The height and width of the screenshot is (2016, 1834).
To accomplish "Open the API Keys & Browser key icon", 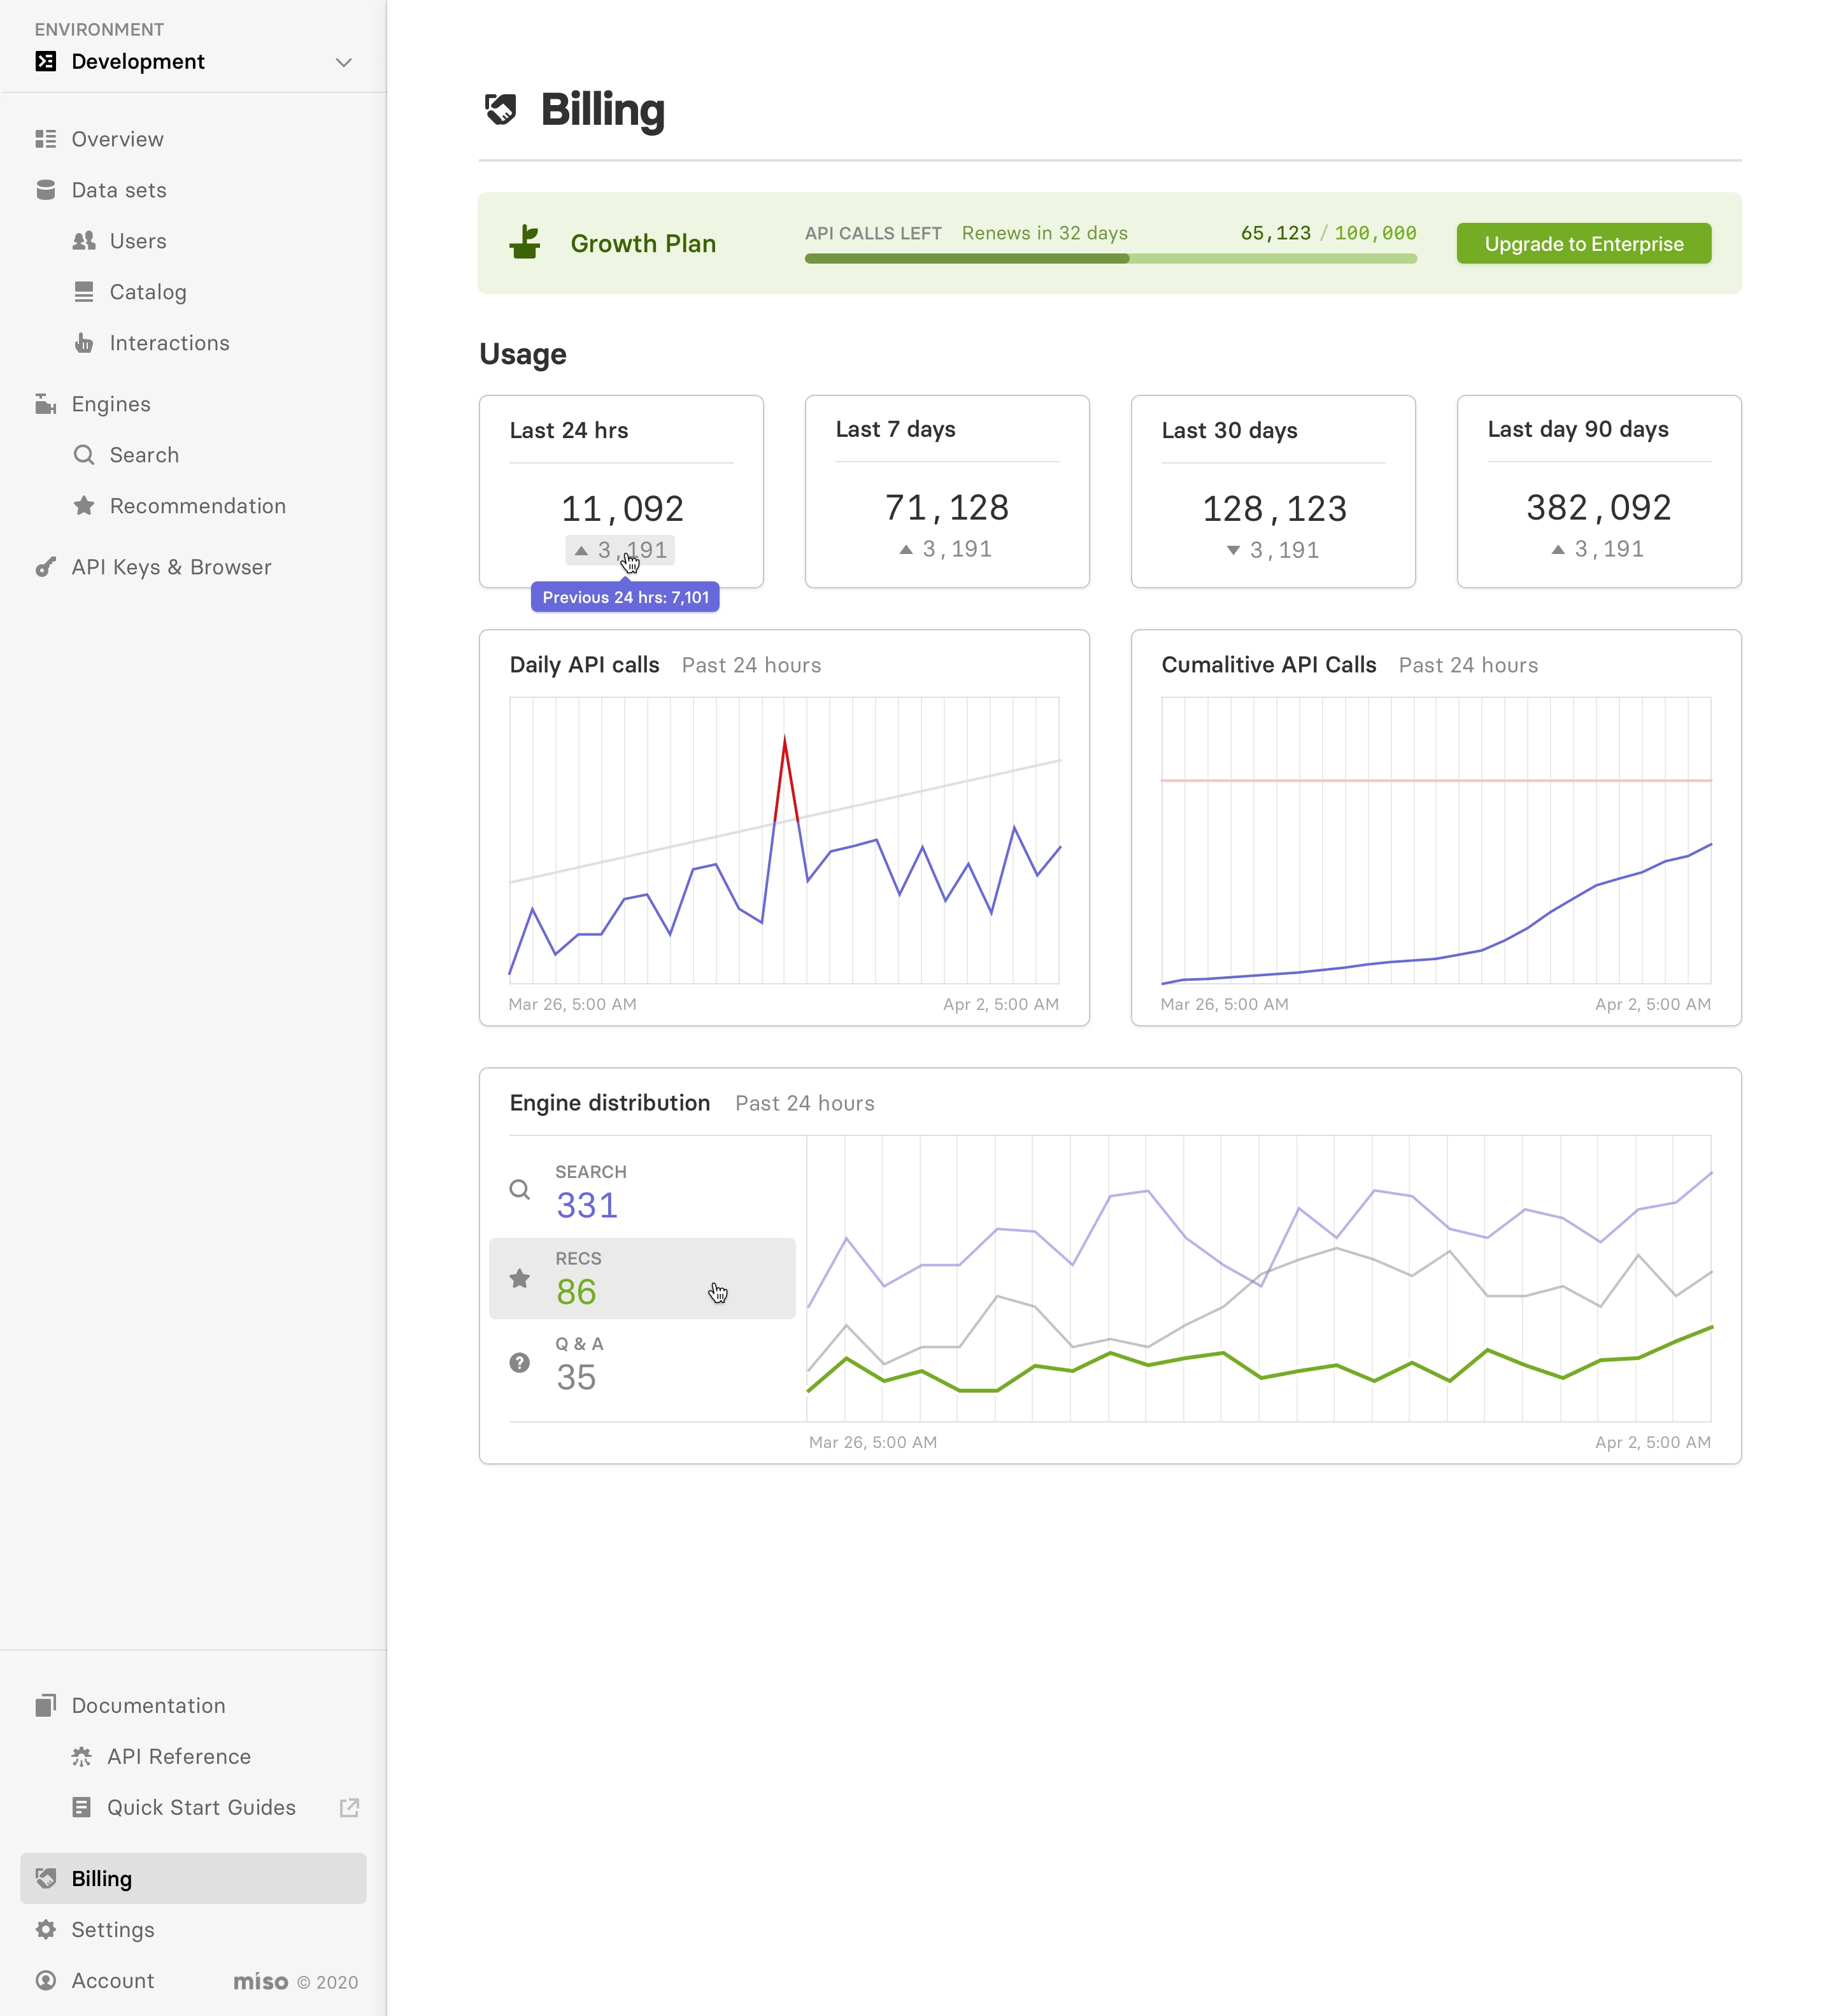I will click(x=46, y=567).
